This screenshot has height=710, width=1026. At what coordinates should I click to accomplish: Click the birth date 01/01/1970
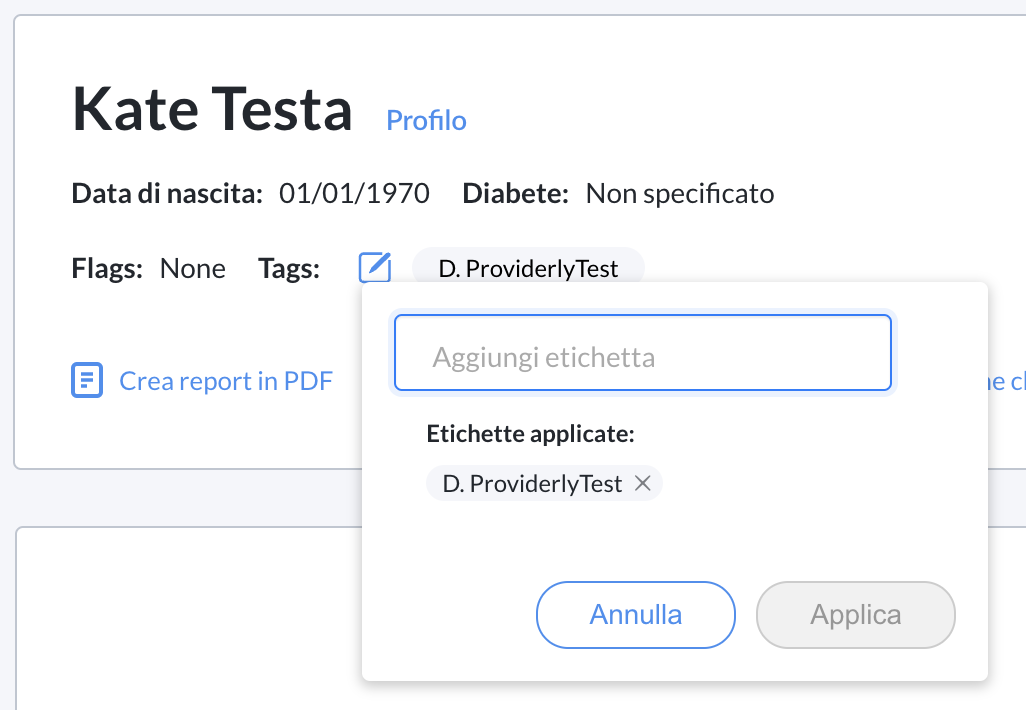point(354,194)
